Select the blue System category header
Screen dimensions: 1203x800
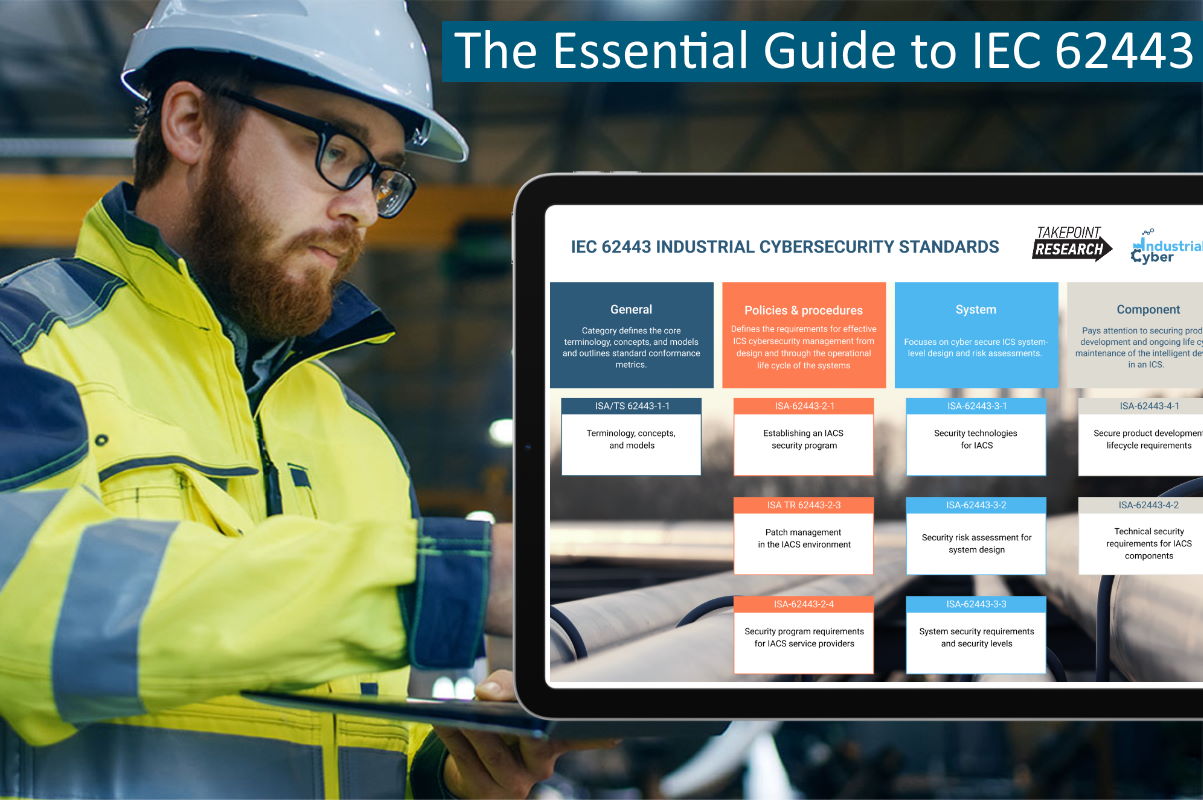point(975,309)
